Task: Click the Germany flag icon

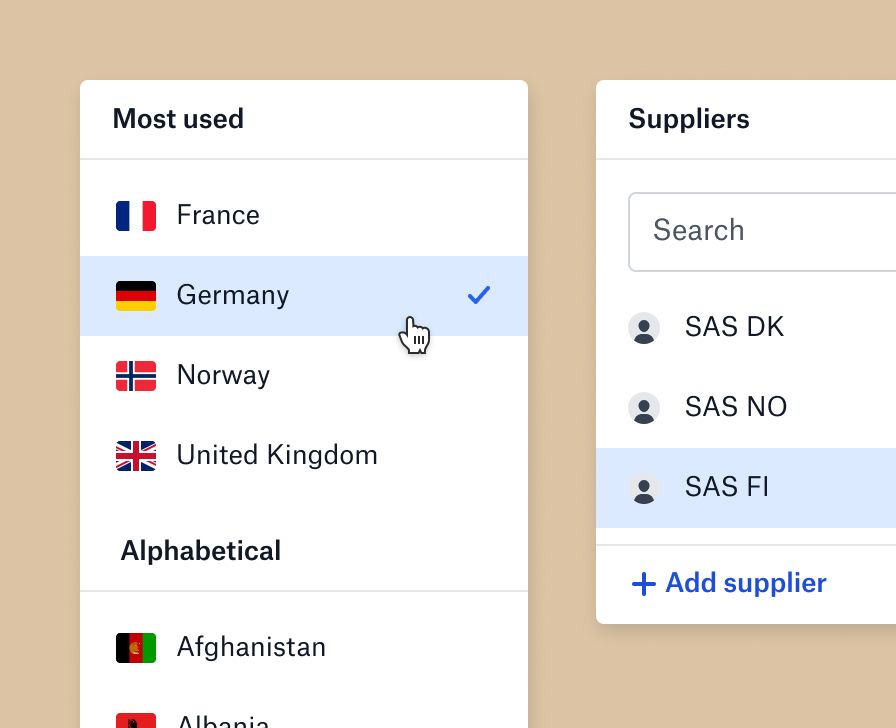Action: point(136,295)
